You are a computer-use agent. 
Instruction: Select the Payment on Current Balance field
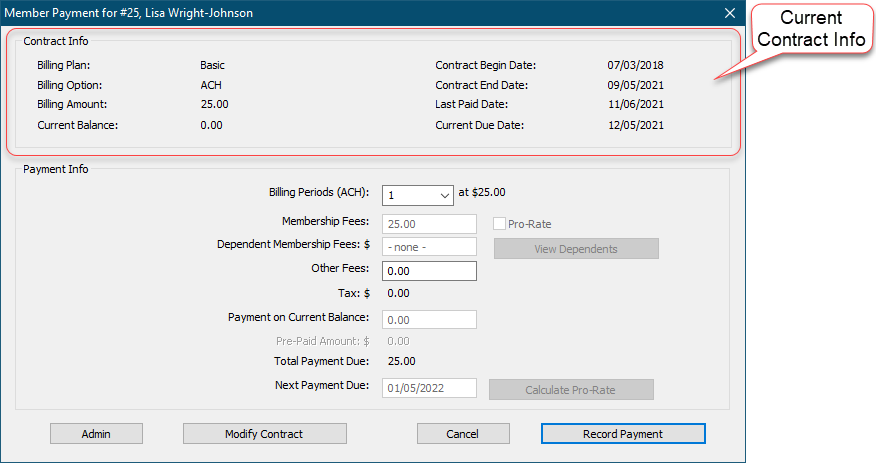pos(429,320)
